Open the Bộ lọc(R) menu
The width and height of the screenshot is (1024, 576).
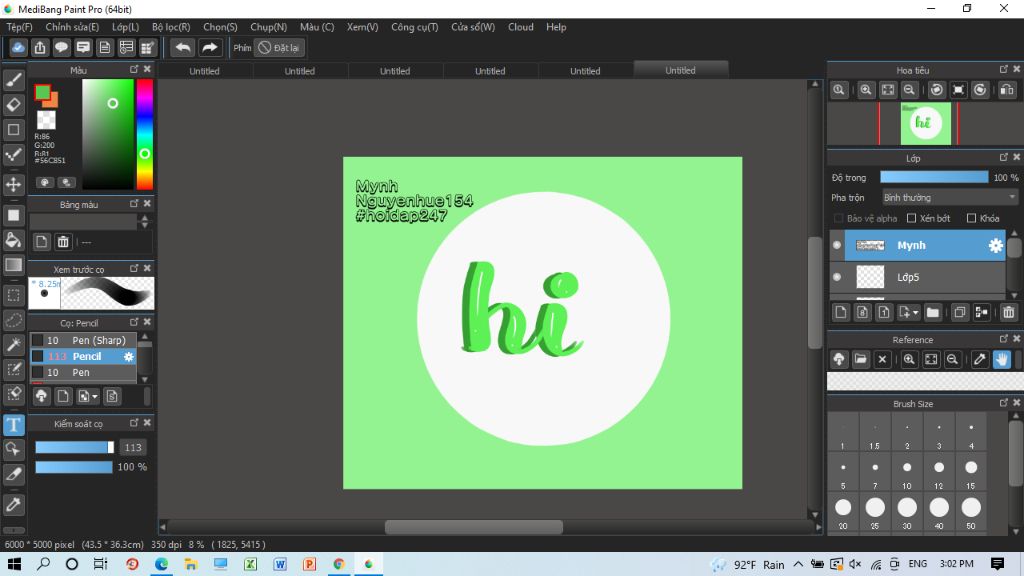tap(171, 27)
